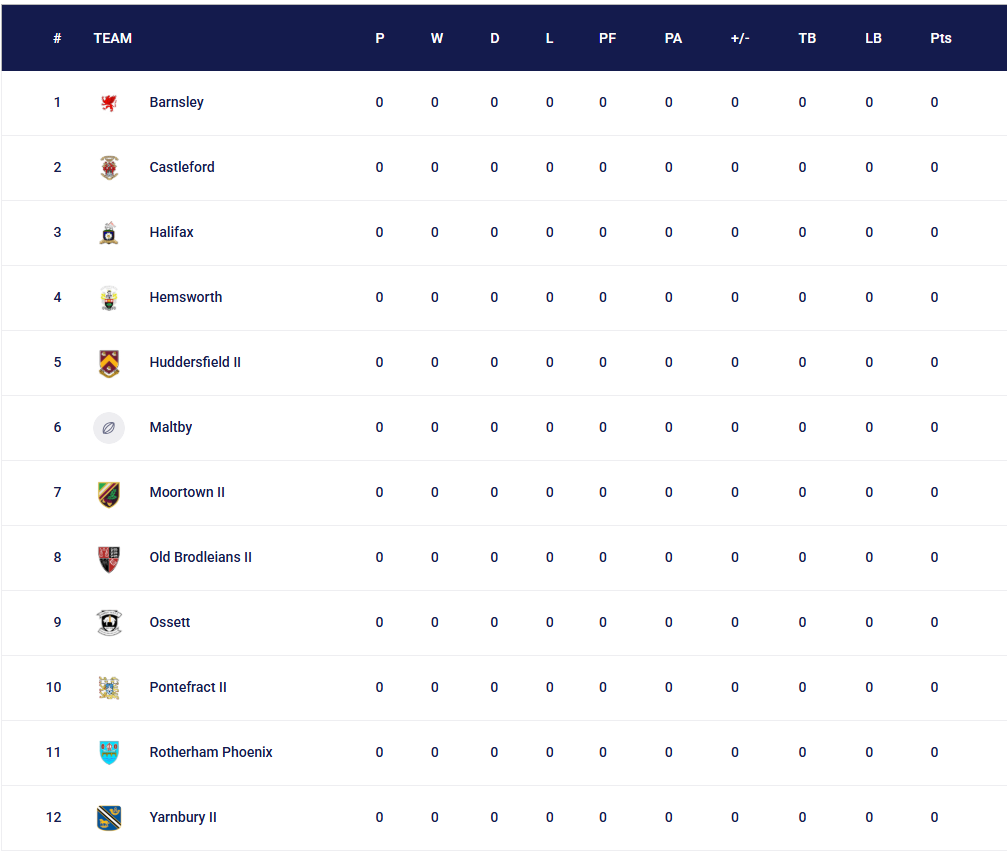
Task: Select Maltby's placeholder rugby ball icon
Action: pyautogui.click(x=109, y=428)
